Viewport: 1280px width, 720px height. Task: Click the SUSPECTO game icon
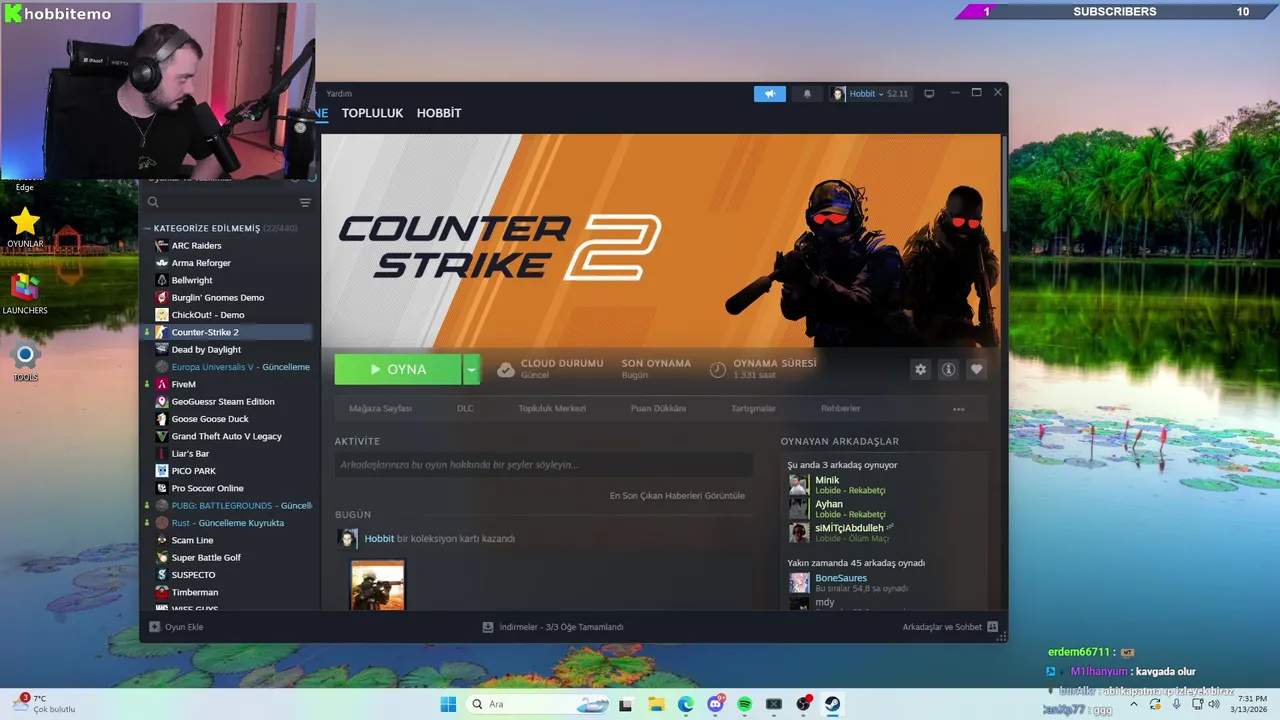click(x=162, y=575)
